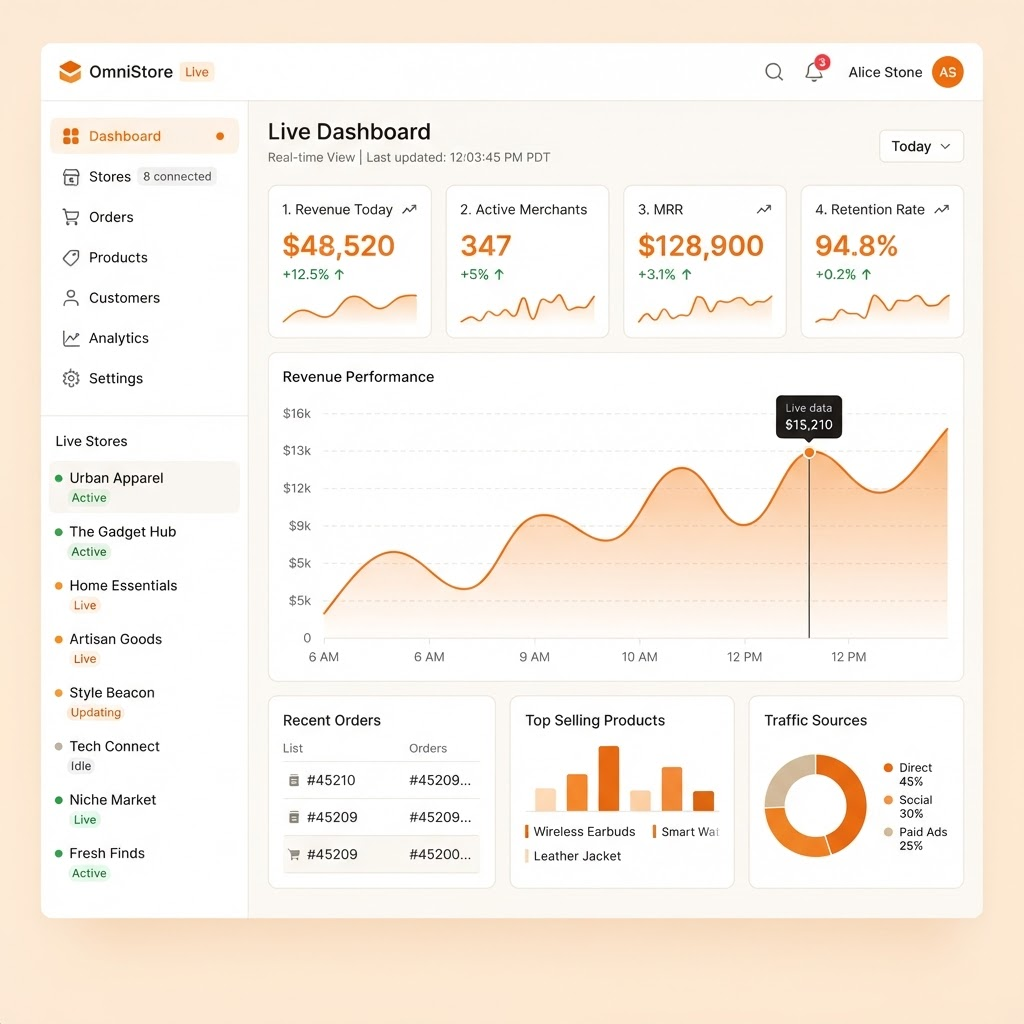1024x1024 pixels.
Task: Click the Dashboard grid icon in sidebar
Action: click(71, 136)
